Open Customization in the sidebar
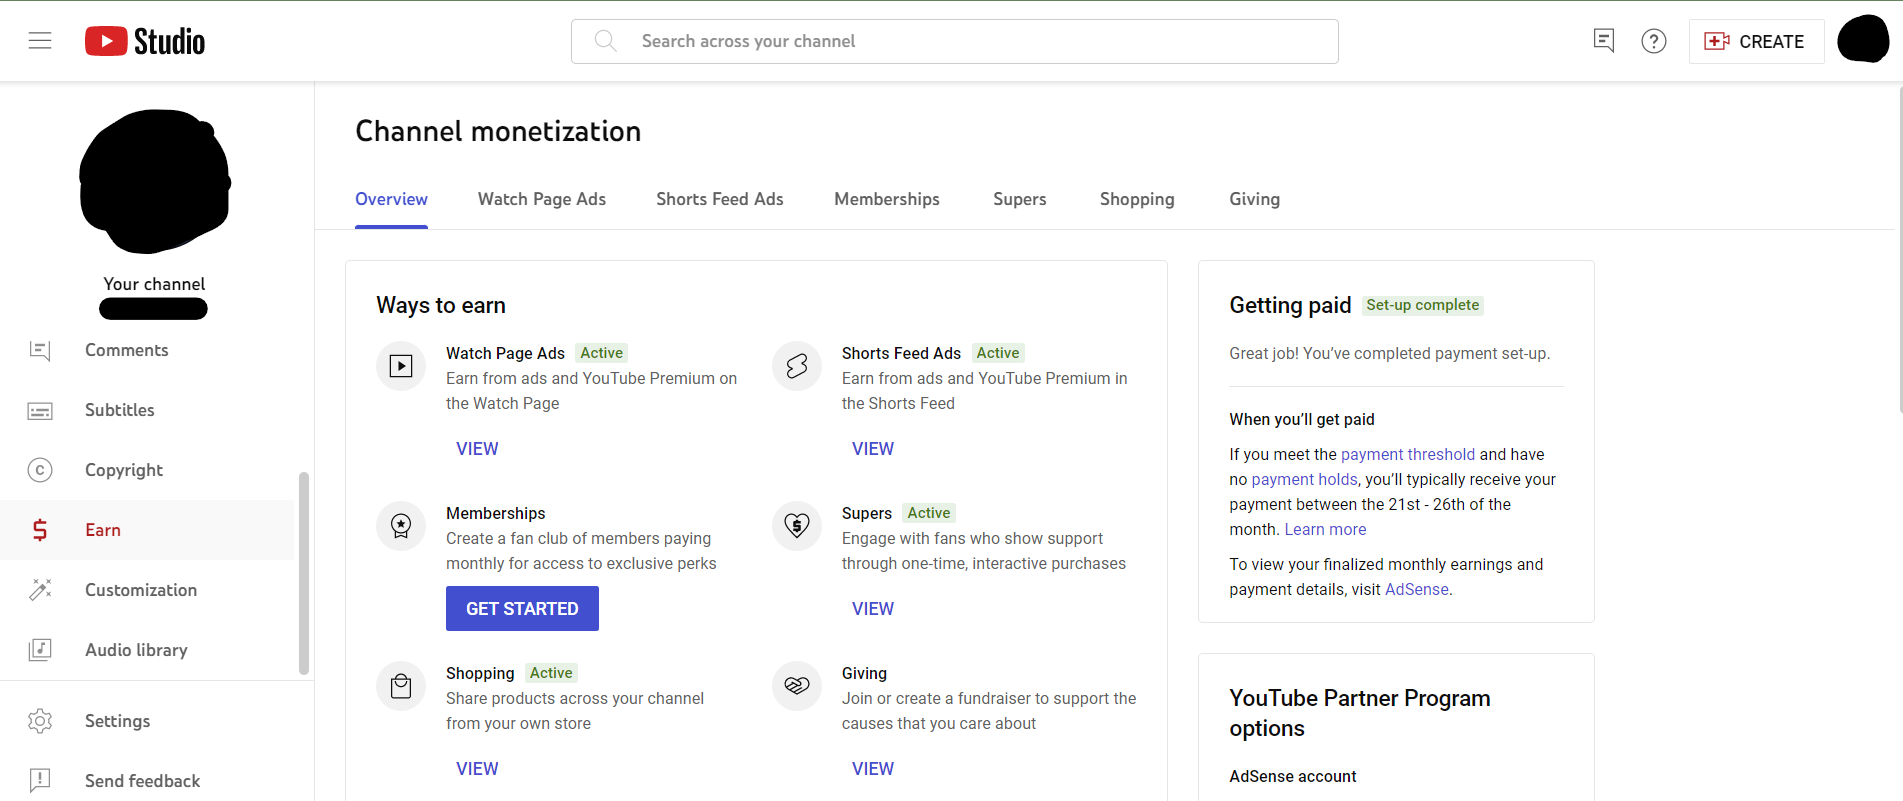 click(148, 590)
